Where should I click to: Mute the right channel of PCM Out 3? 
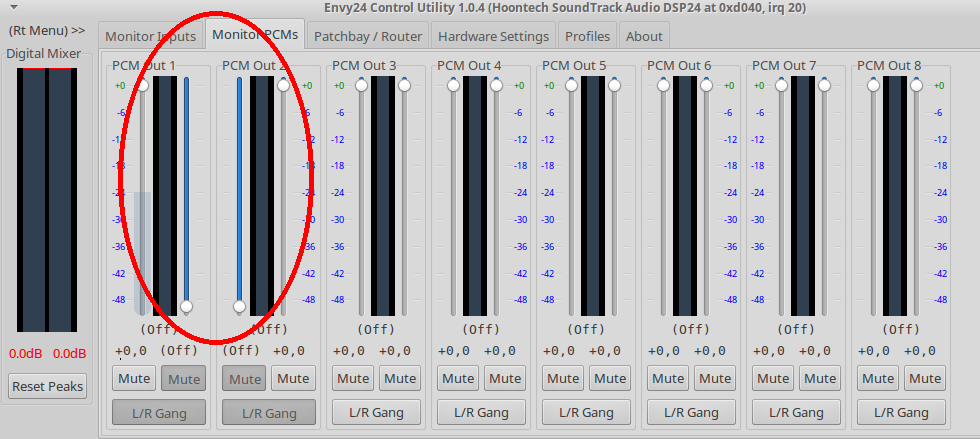click(400, 378)
